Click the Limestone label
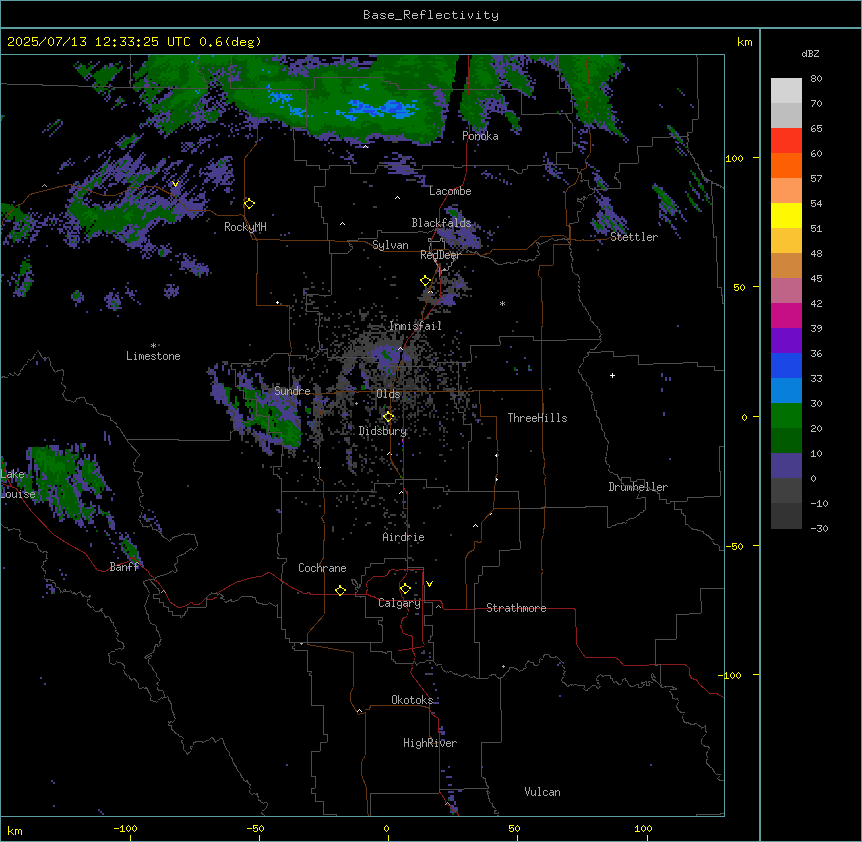The width and height of the screenshot is (862, 842). [153, 356]
